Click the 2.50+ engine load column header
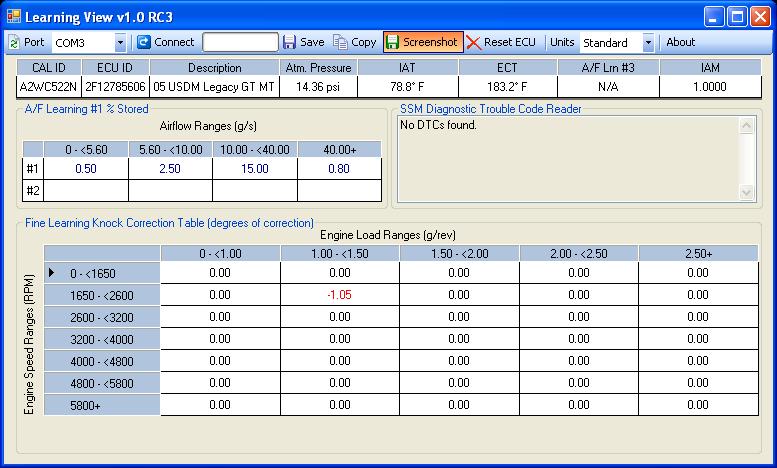 click(698, 253)
